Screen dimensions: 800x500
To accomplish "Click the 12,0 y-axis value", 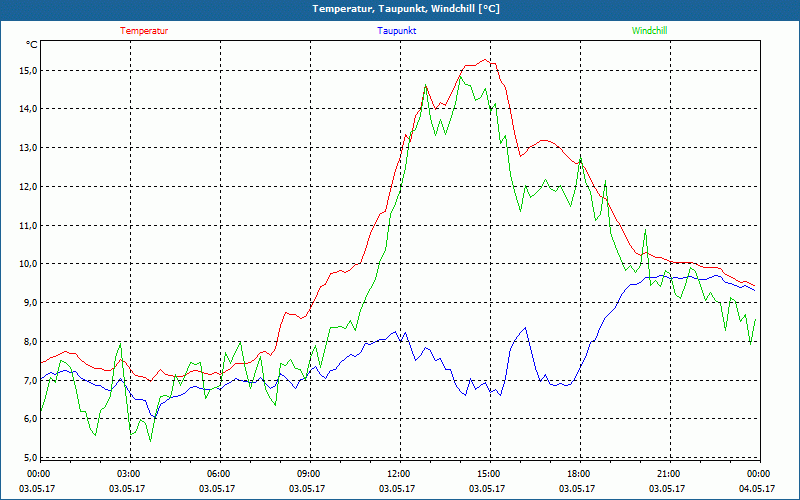I will (29, 186).
